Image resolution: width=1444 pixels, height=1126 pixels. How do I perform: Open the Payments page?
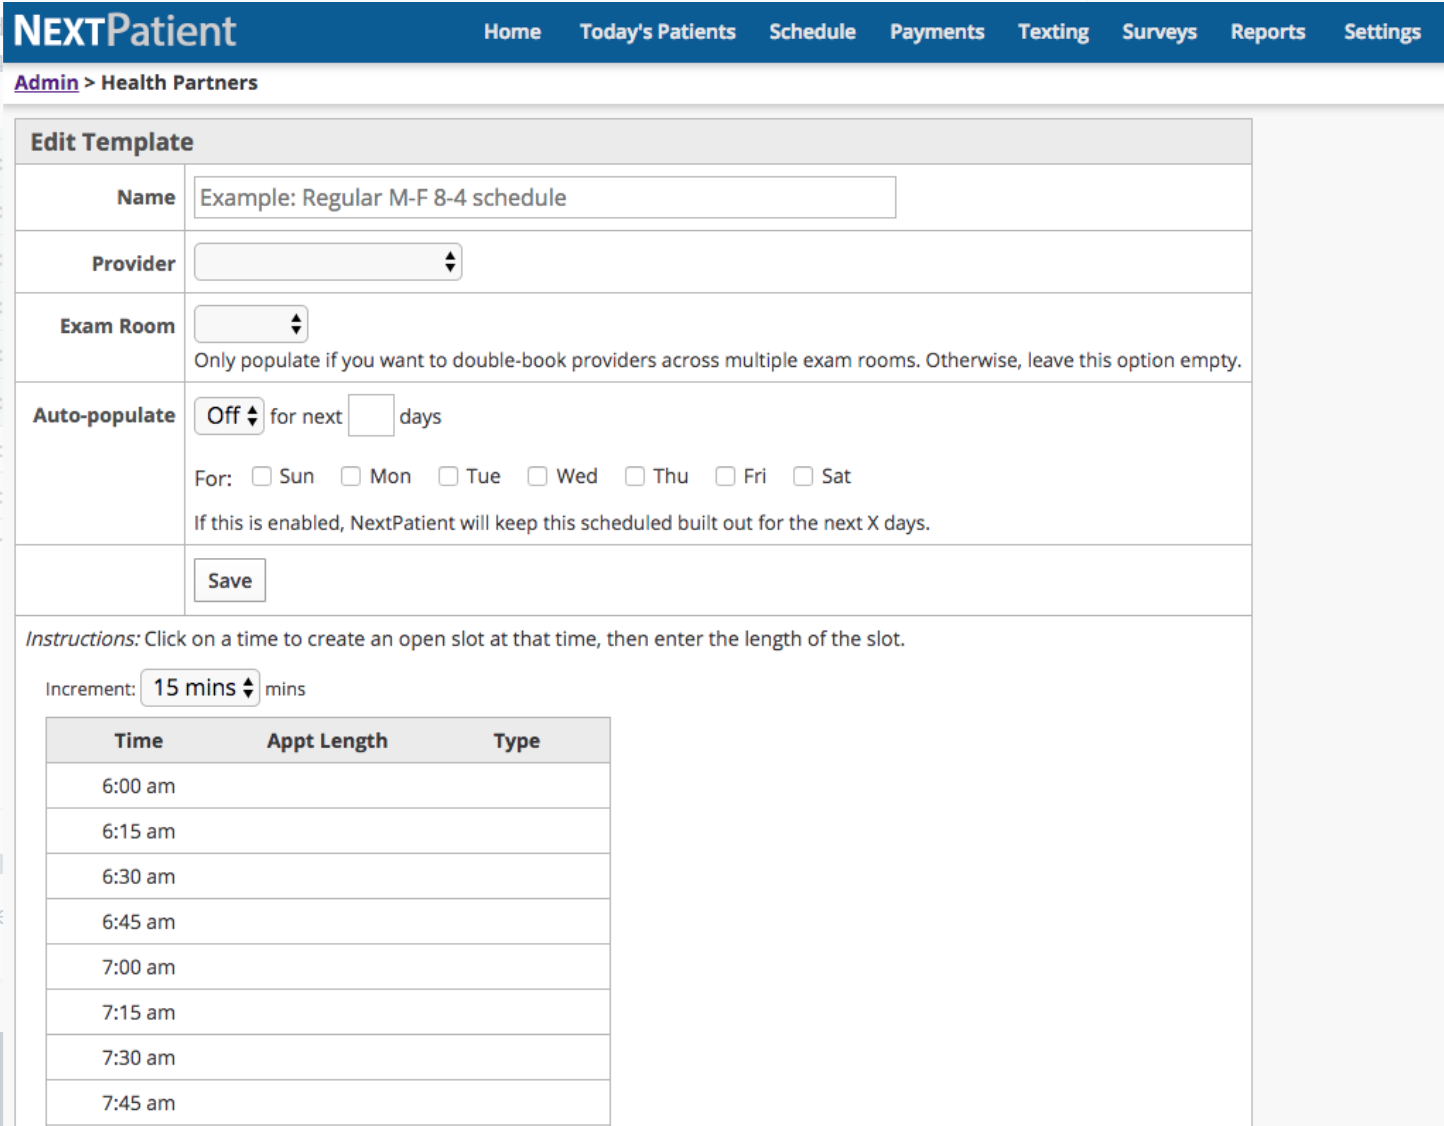(x=936, y=31)
